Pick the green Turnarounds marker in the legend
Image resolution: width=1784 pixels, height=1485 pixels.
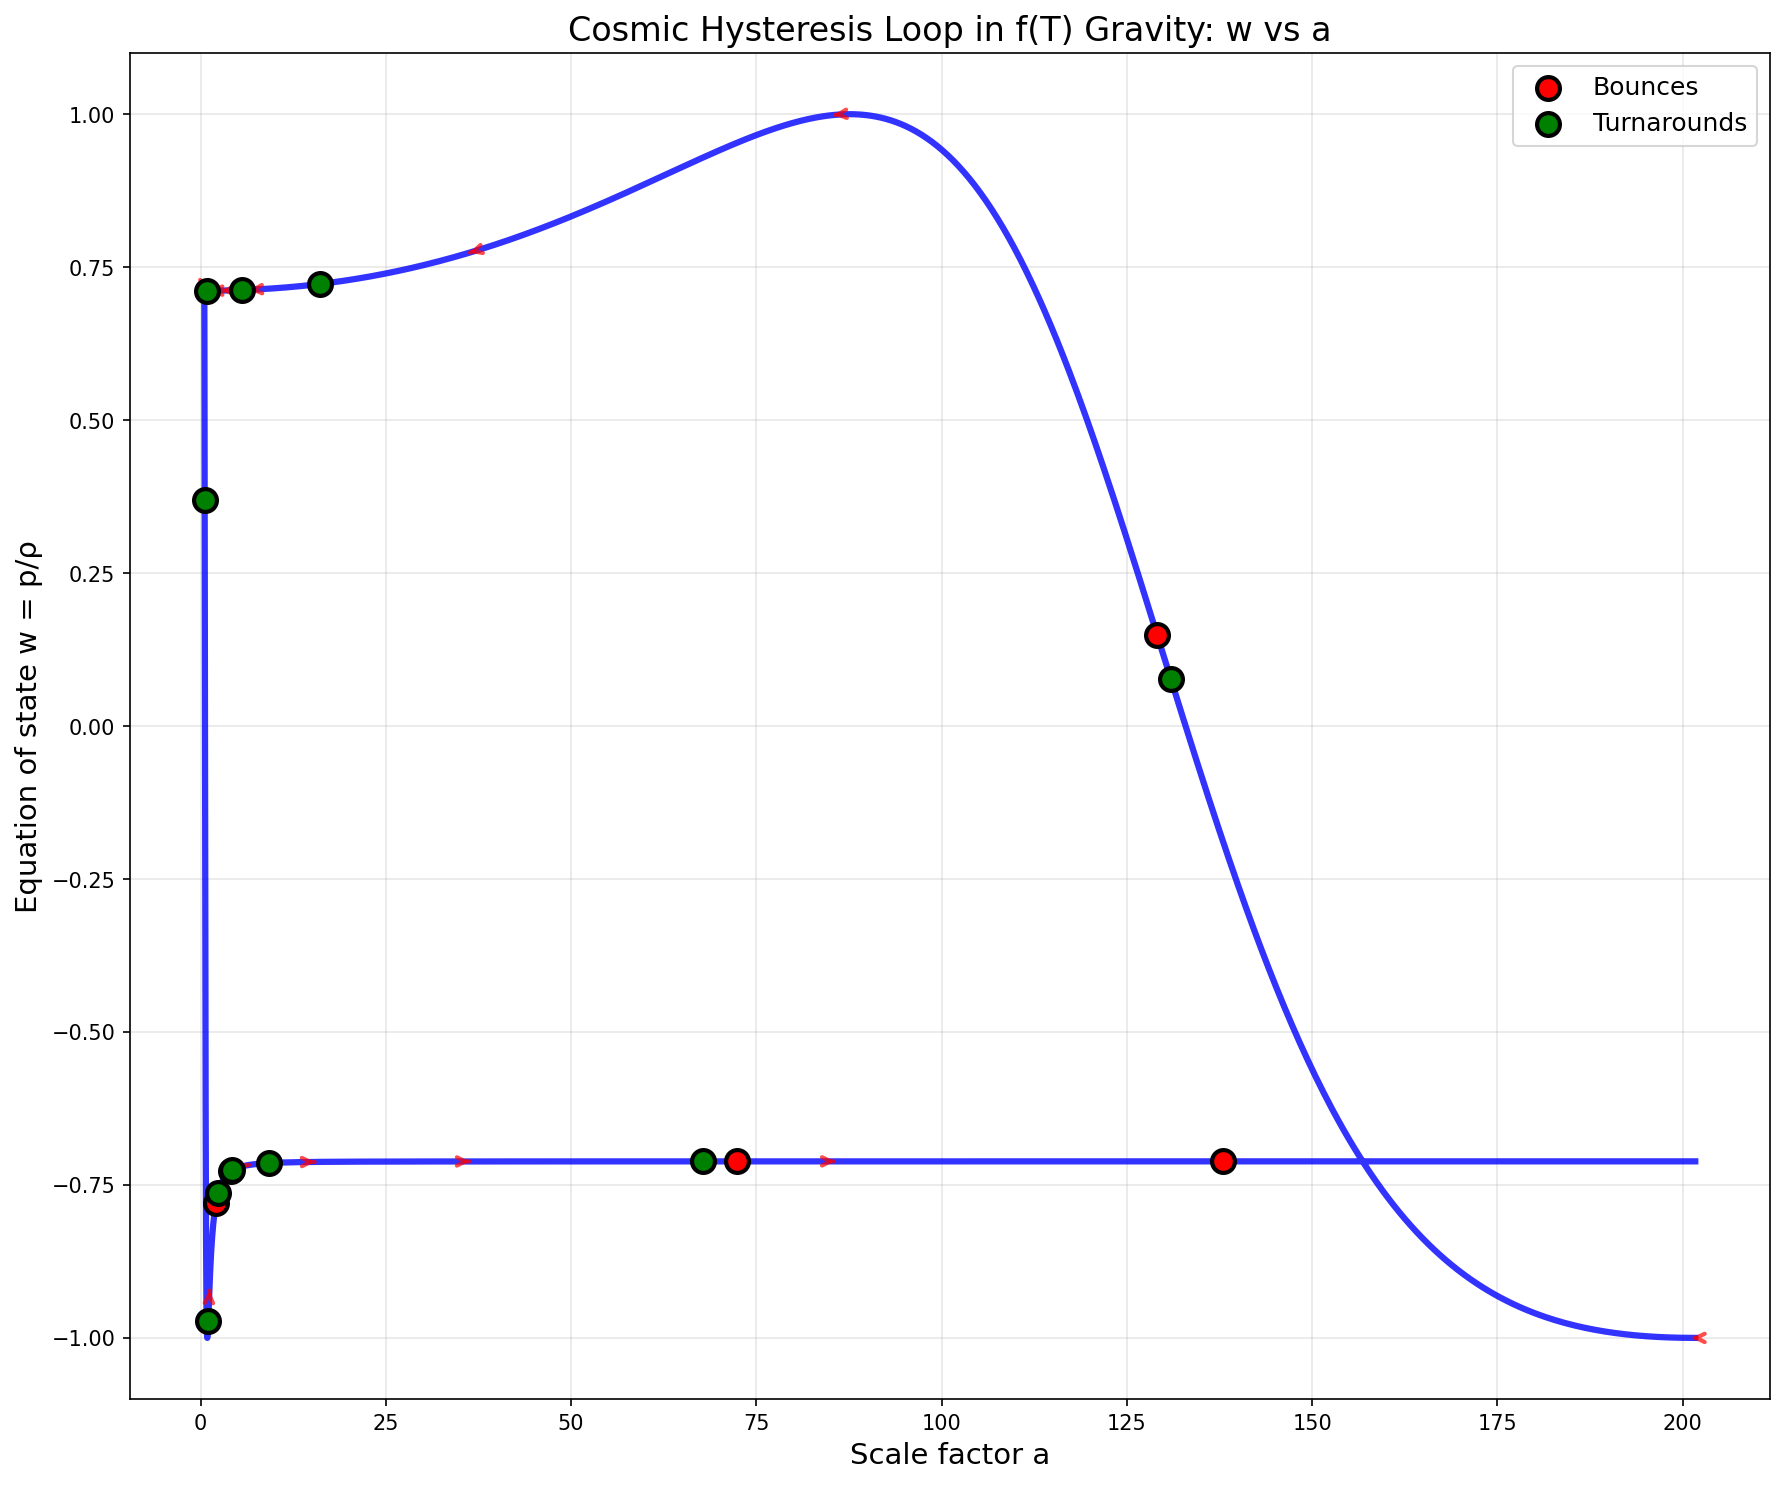pos(1549,124)
